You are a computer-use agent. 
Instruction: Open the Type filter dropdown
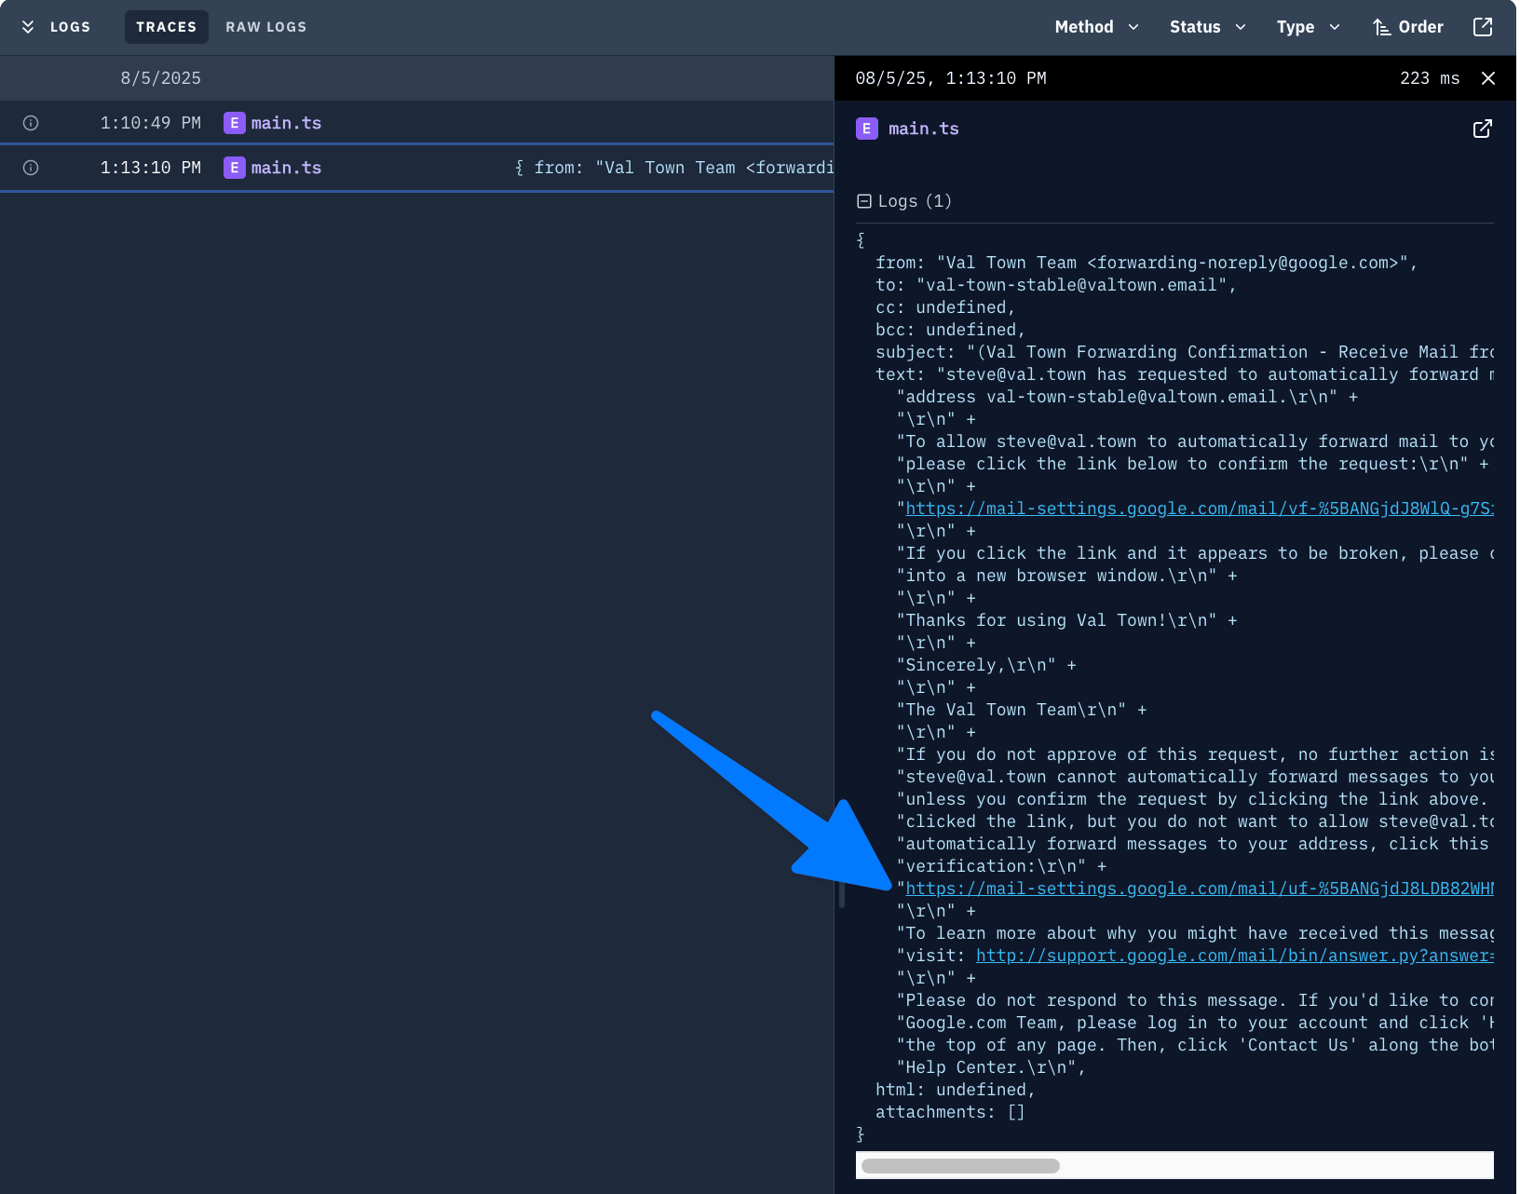[1307, 27]
